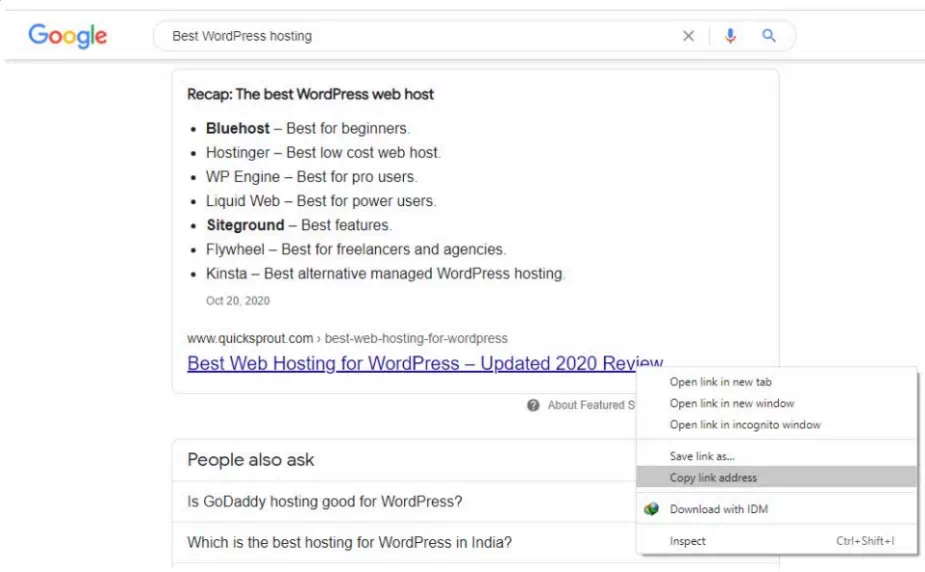925x572 pixels.
Task: Click the About Featured Snippets help icon
Action: (x=534, y=405)
